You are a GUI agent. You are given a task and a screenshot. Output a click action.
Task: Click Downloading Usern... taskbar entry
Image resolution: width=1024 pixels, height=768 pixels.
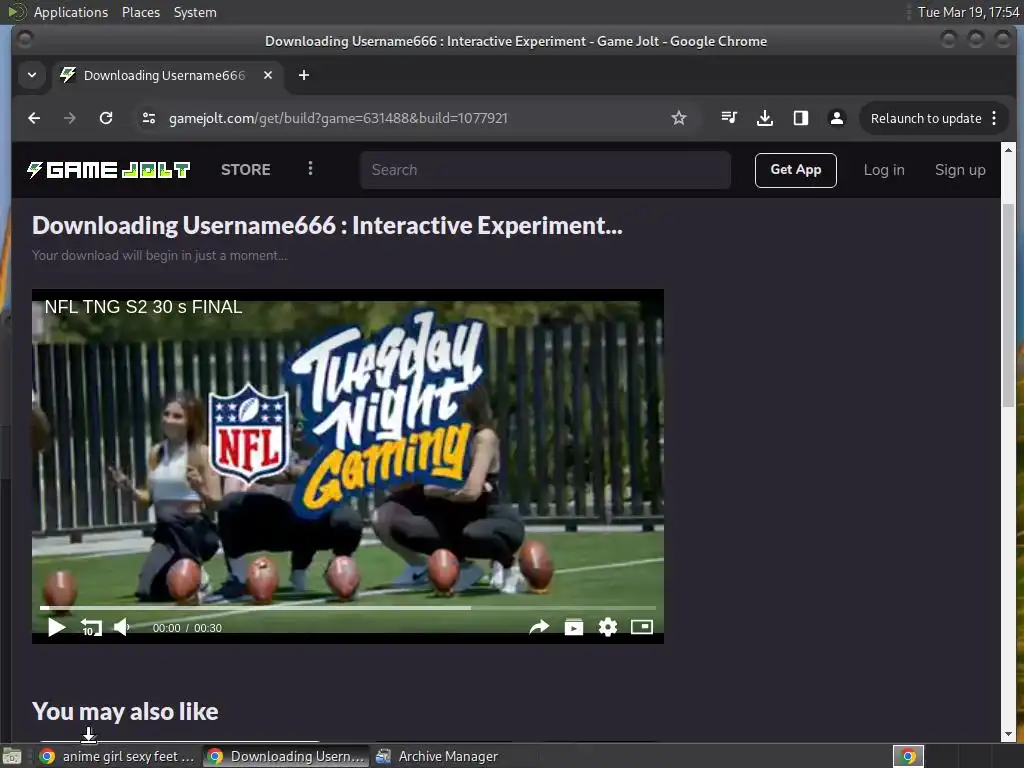click(x=286, y=756)
